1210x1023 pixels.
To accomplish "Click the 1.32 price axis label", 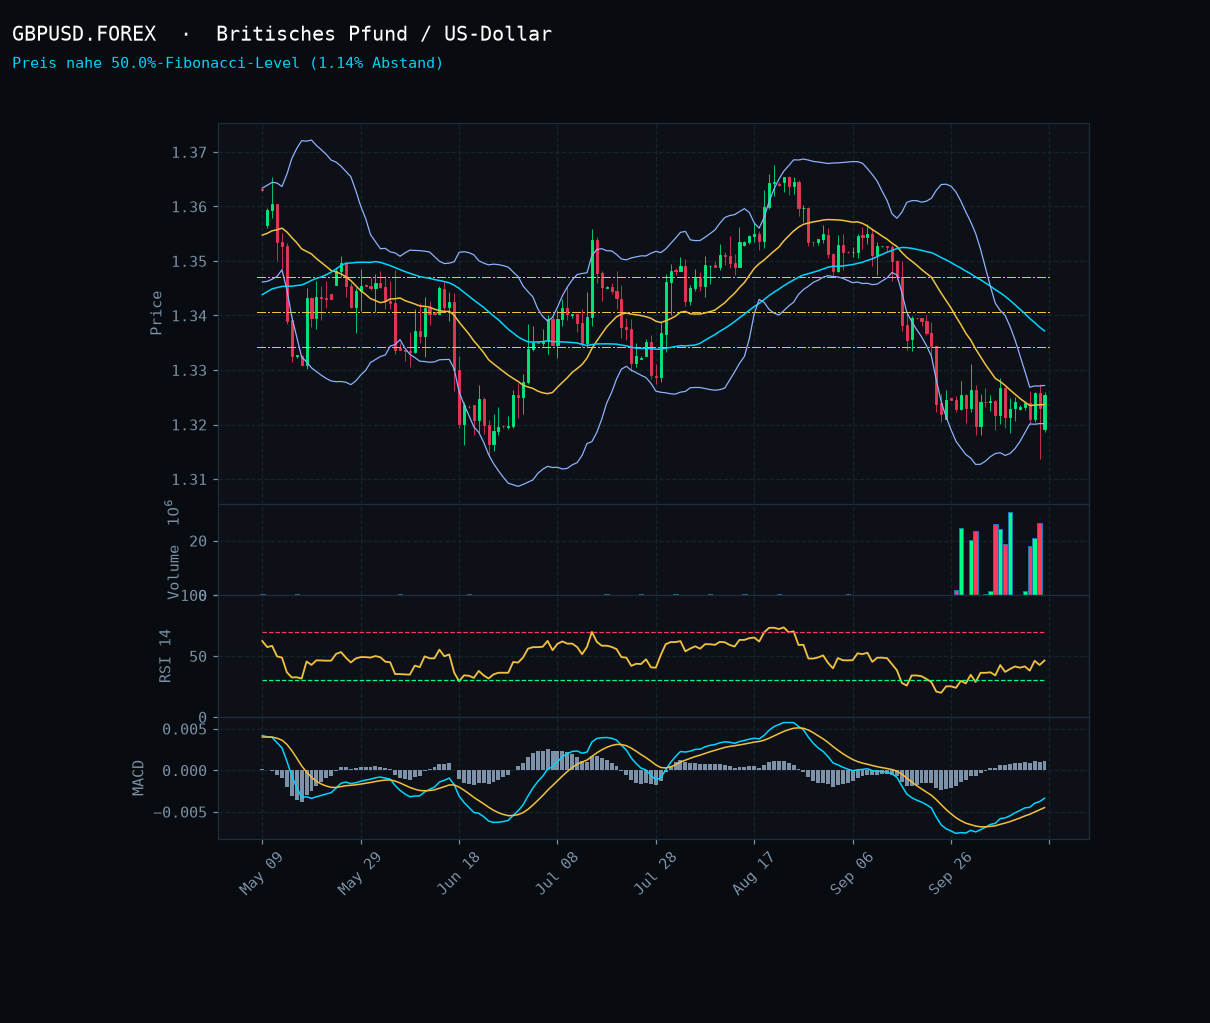I will 189,425.
